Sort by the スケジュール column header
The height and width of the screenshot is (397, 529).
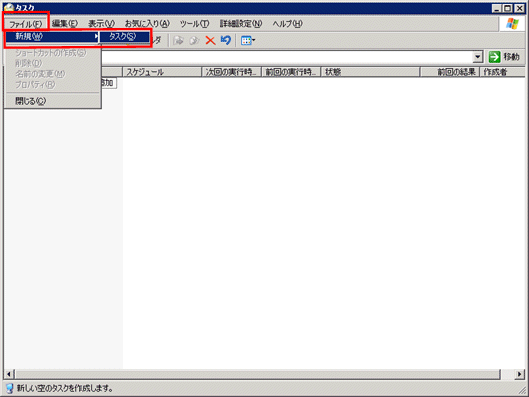pyautogui.click(x=162, y=72)
